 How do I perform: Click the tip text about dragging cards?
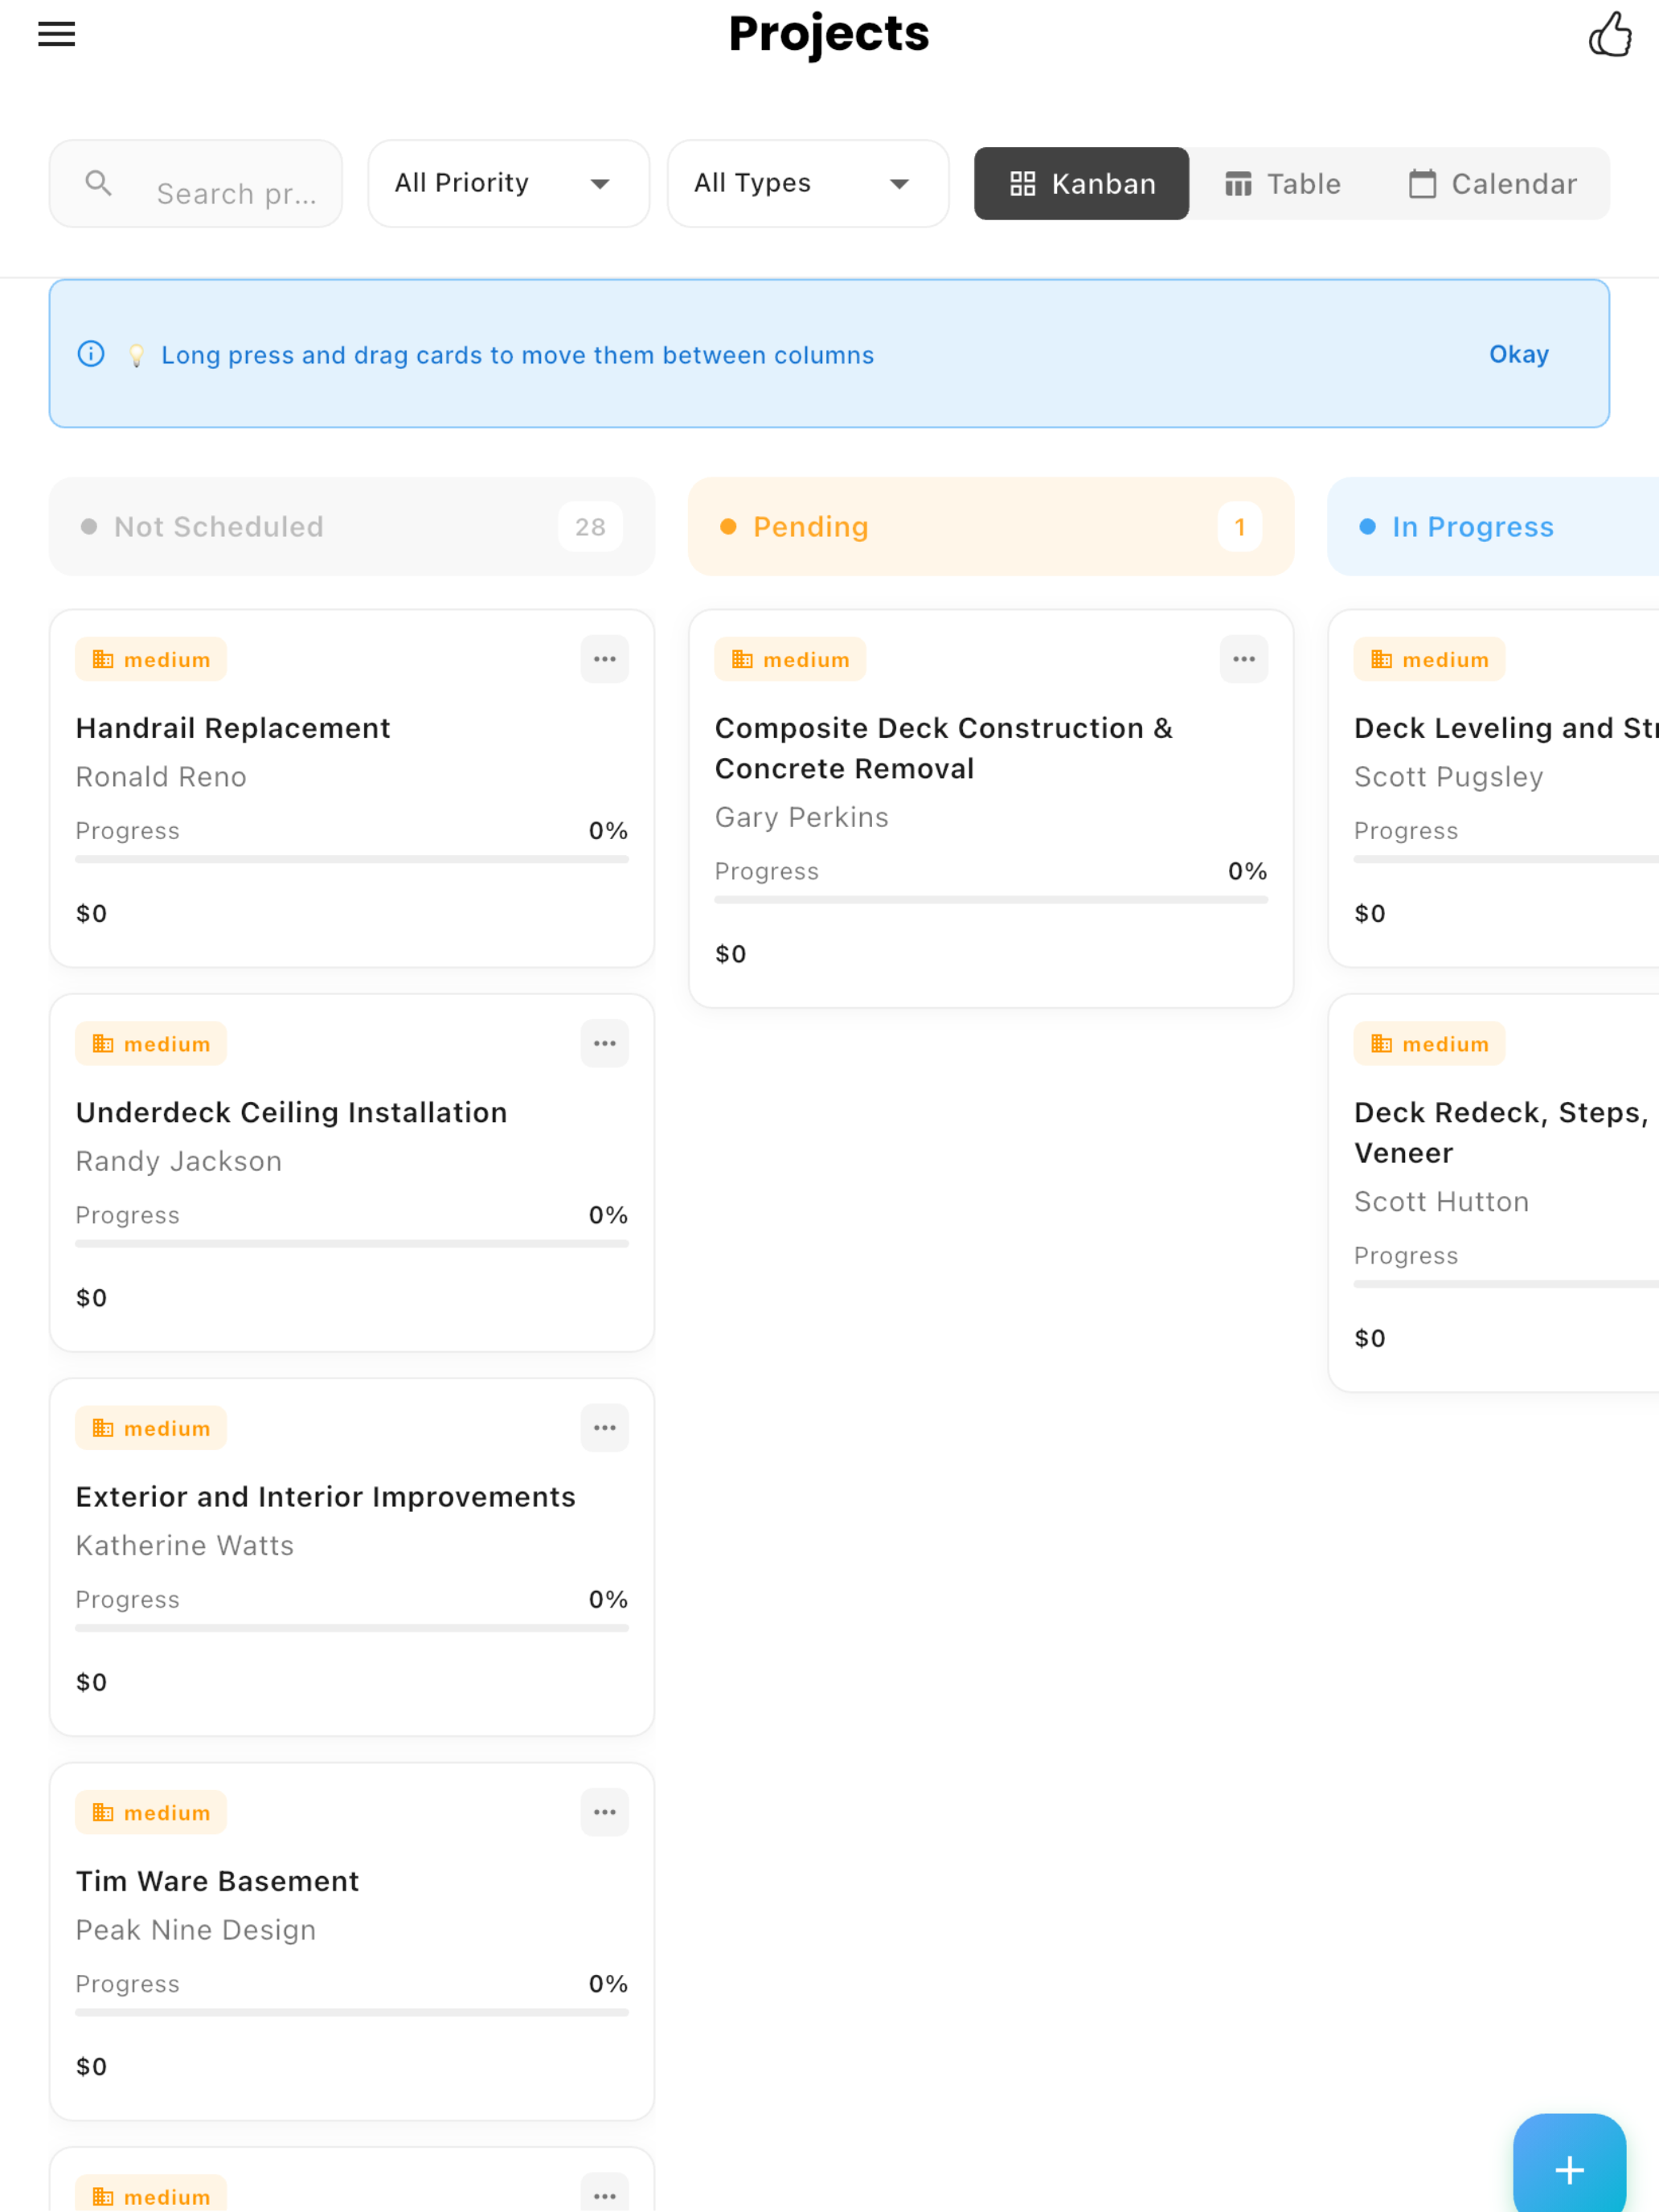[518, 355]
